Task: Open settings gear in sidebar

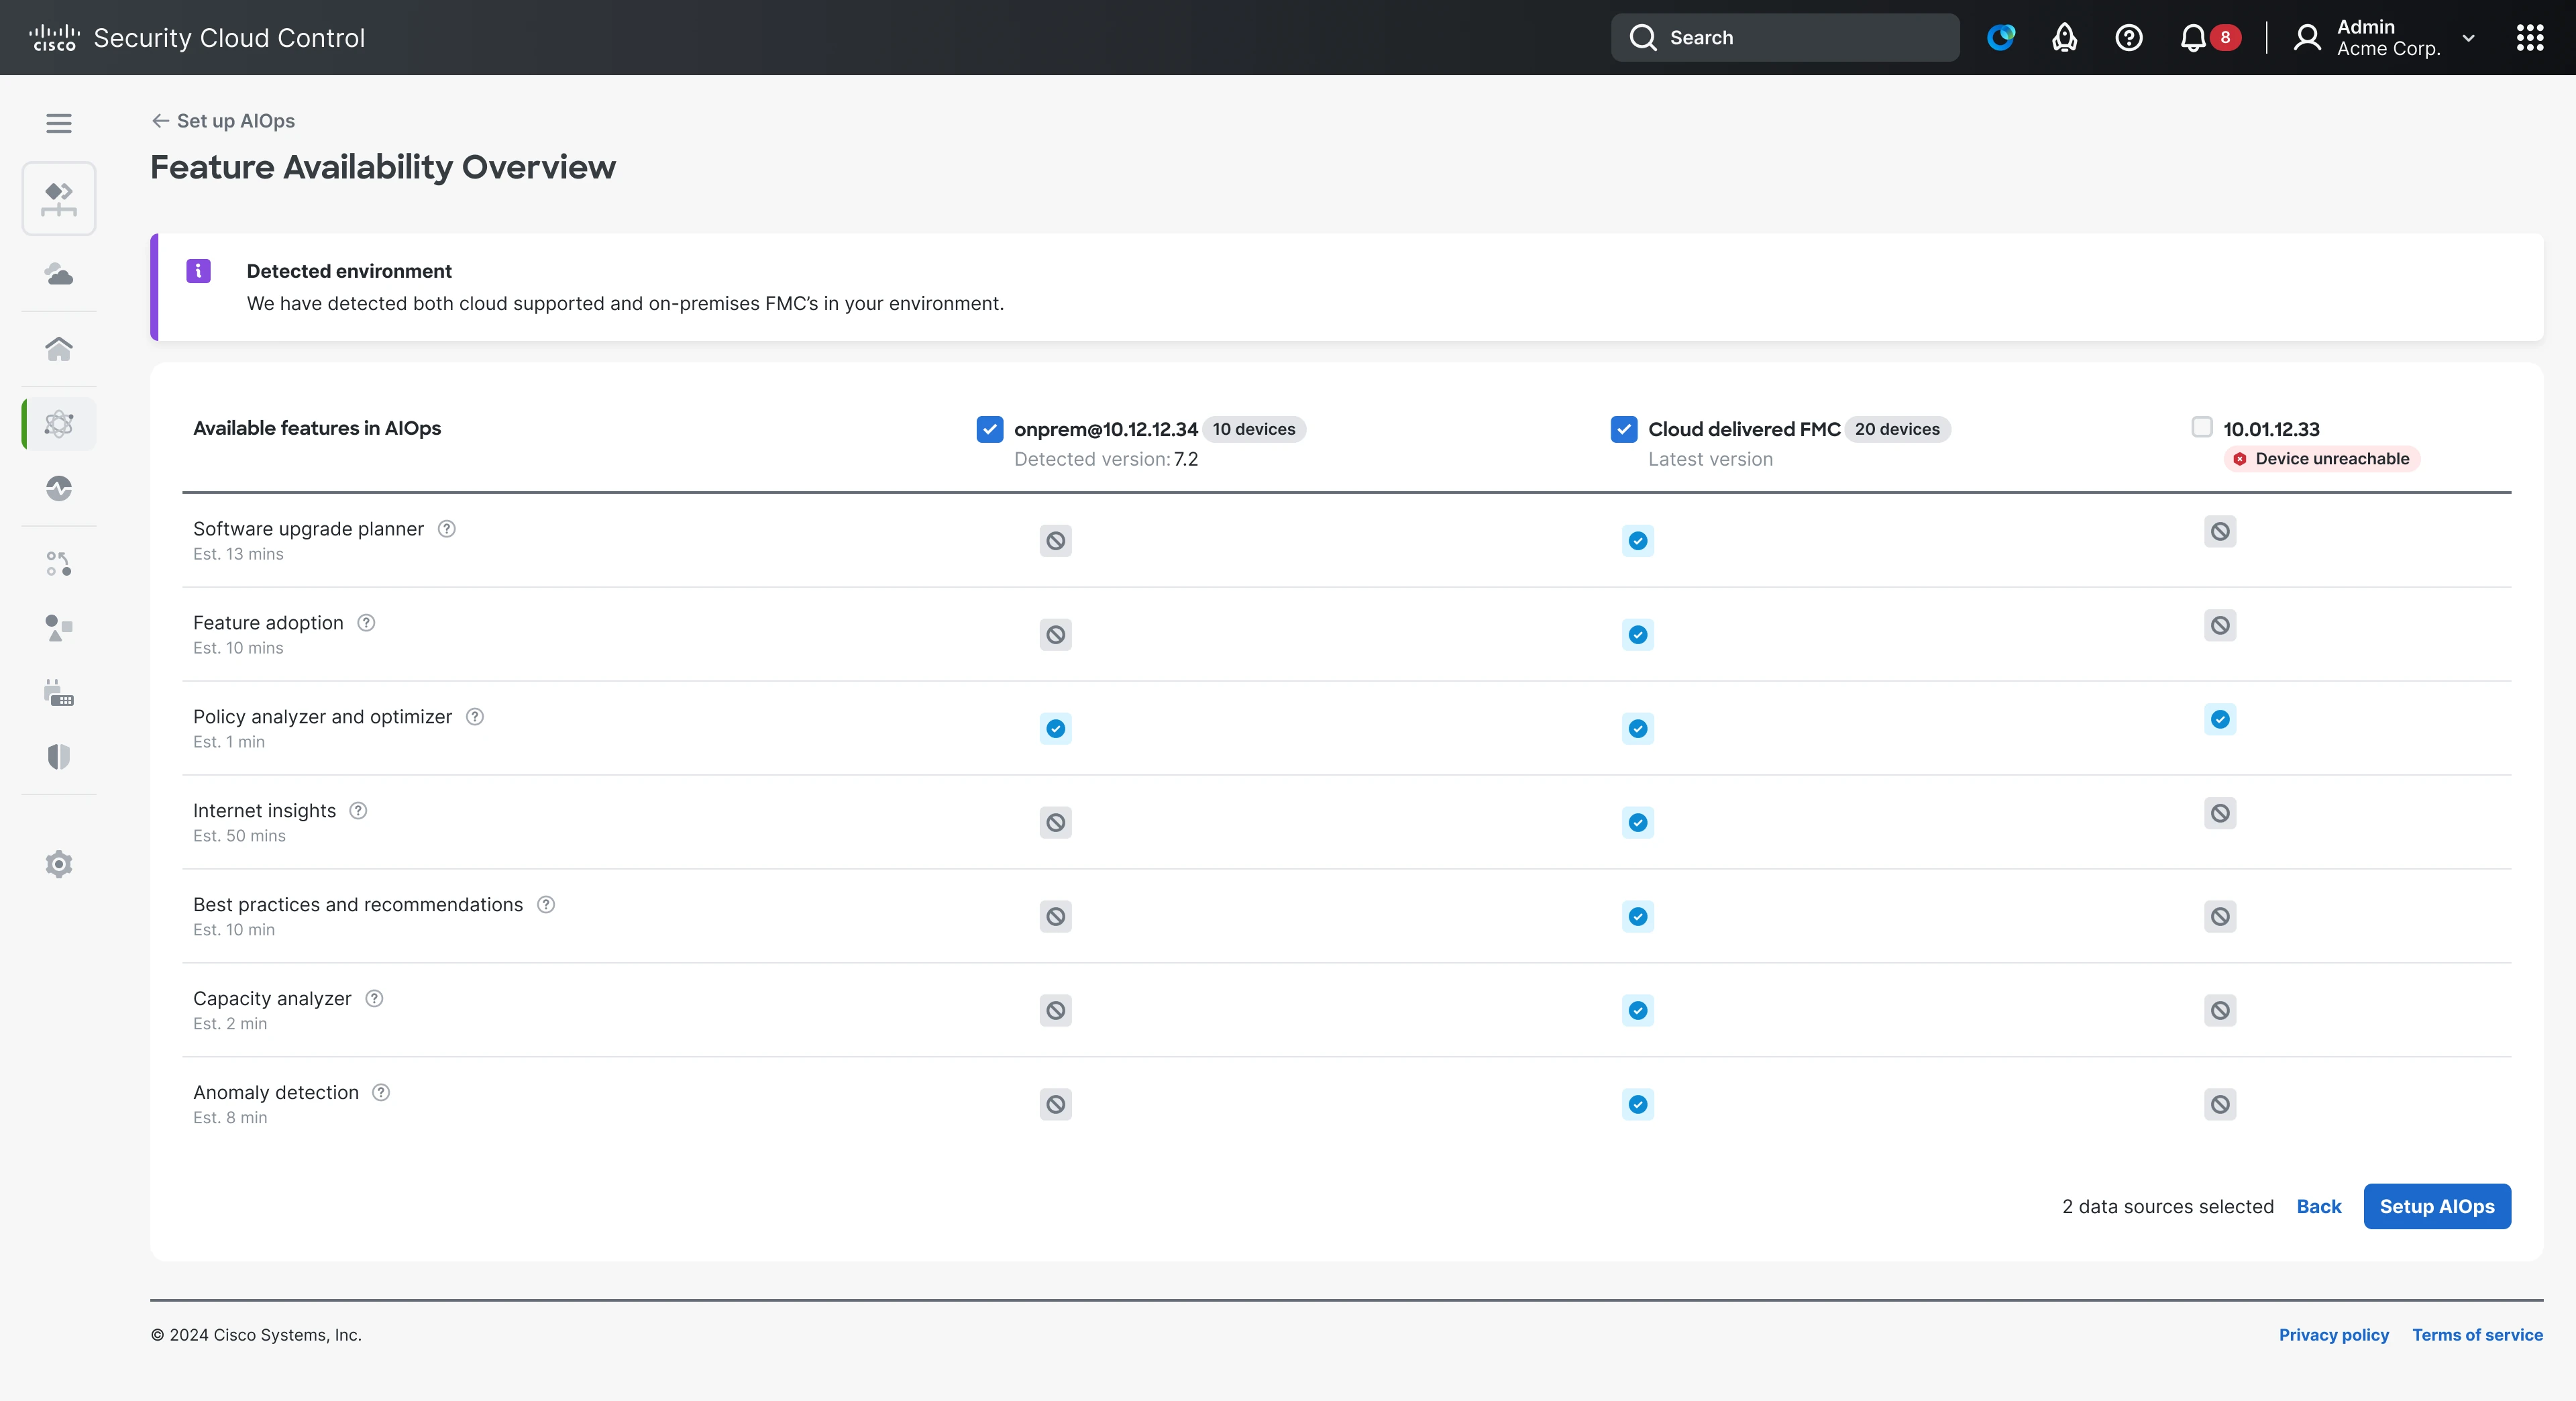Action: (59, 864)
